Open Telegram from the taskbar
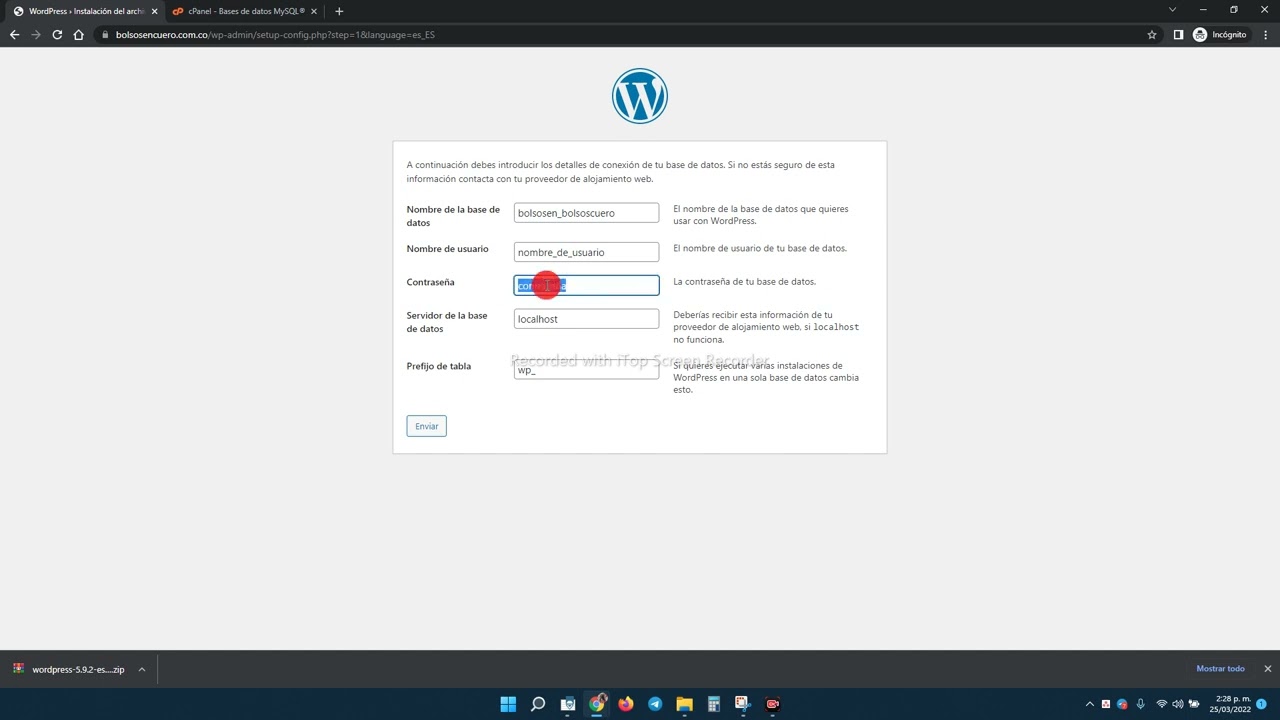 [655, 704]
